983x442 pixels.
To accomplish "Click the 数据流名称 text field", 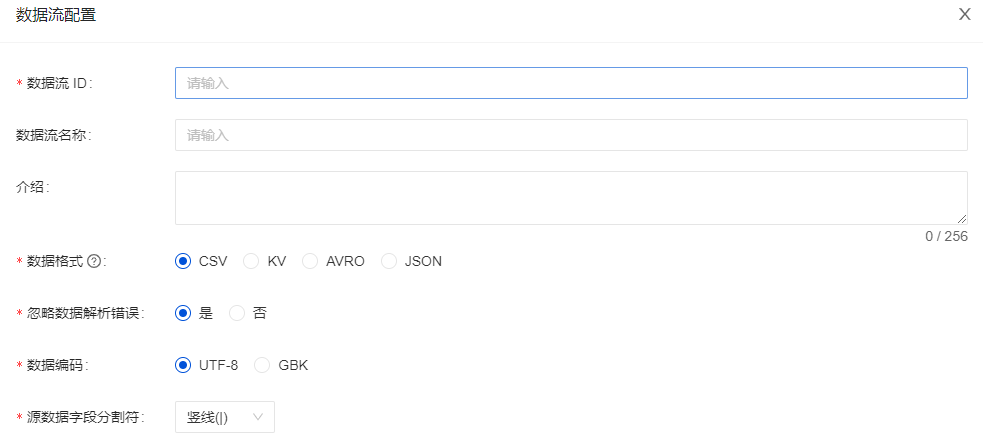I will [x=570, y=135].
